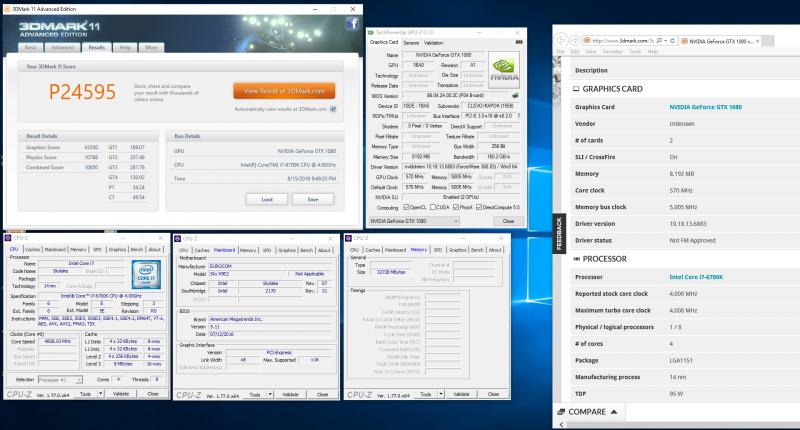Open the address bar search dropdown arrow
The height and width of the screenshot is (430, 800).
click(665, 40)
